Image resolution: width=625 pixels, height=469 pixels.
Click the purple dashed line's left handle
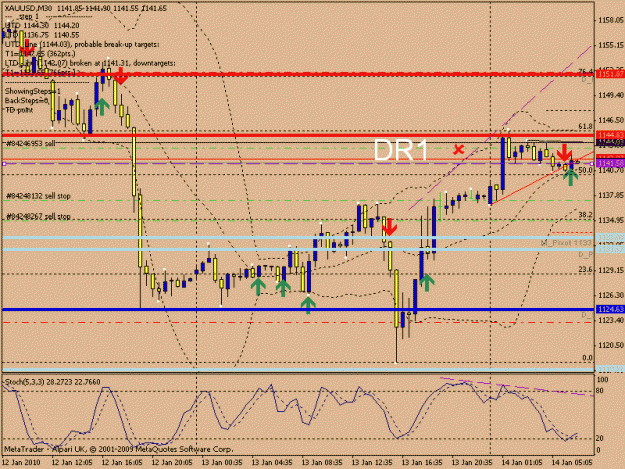click(x=4, y=164)
